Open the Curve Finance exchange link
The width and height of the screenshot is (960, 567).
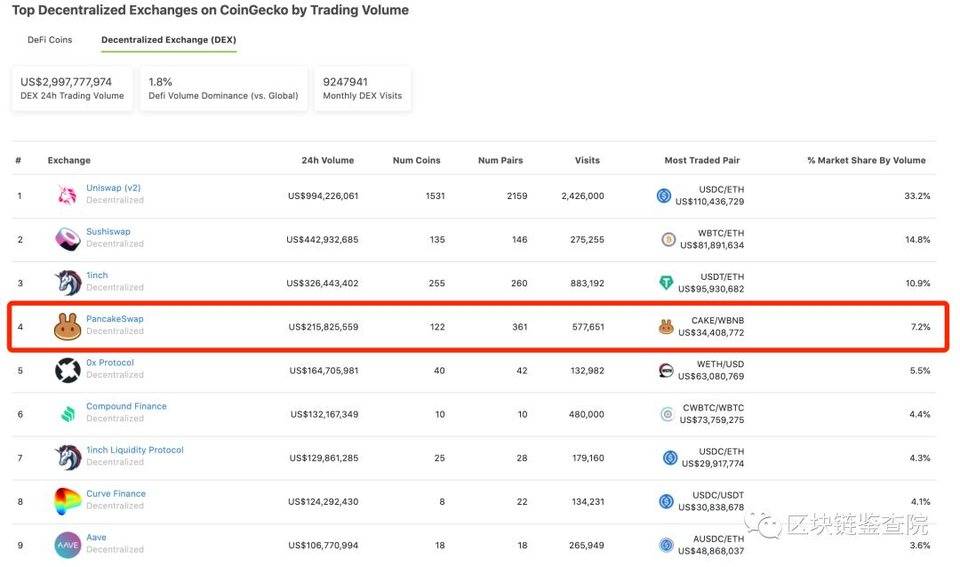point(116,494)
